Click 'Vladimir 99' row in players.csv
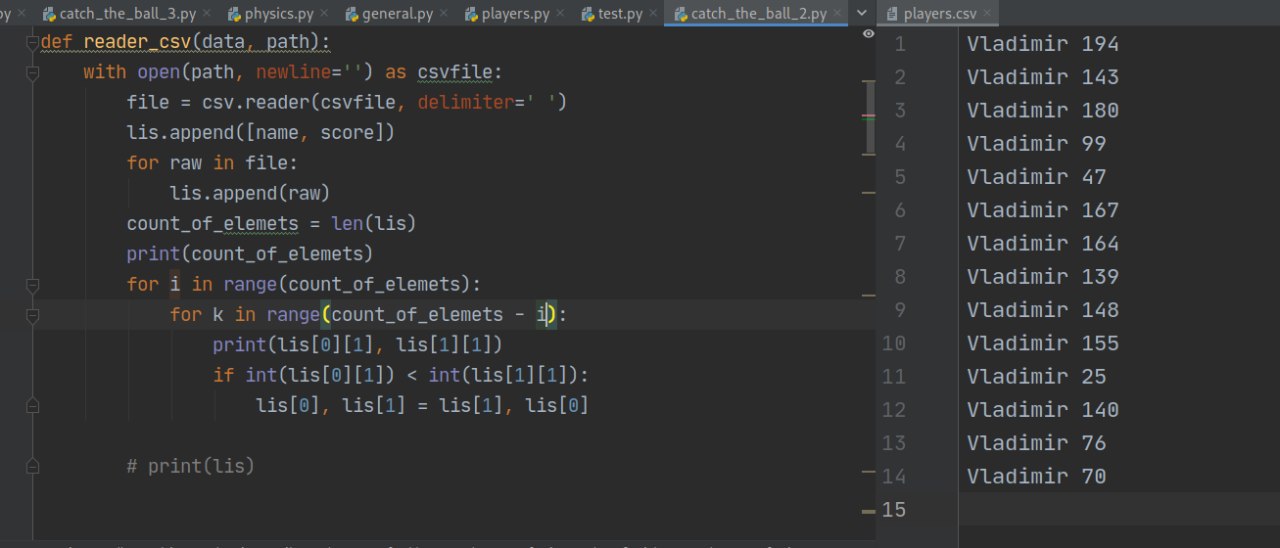Viewport: 1280px width, 548px height. click(1037, 144)
